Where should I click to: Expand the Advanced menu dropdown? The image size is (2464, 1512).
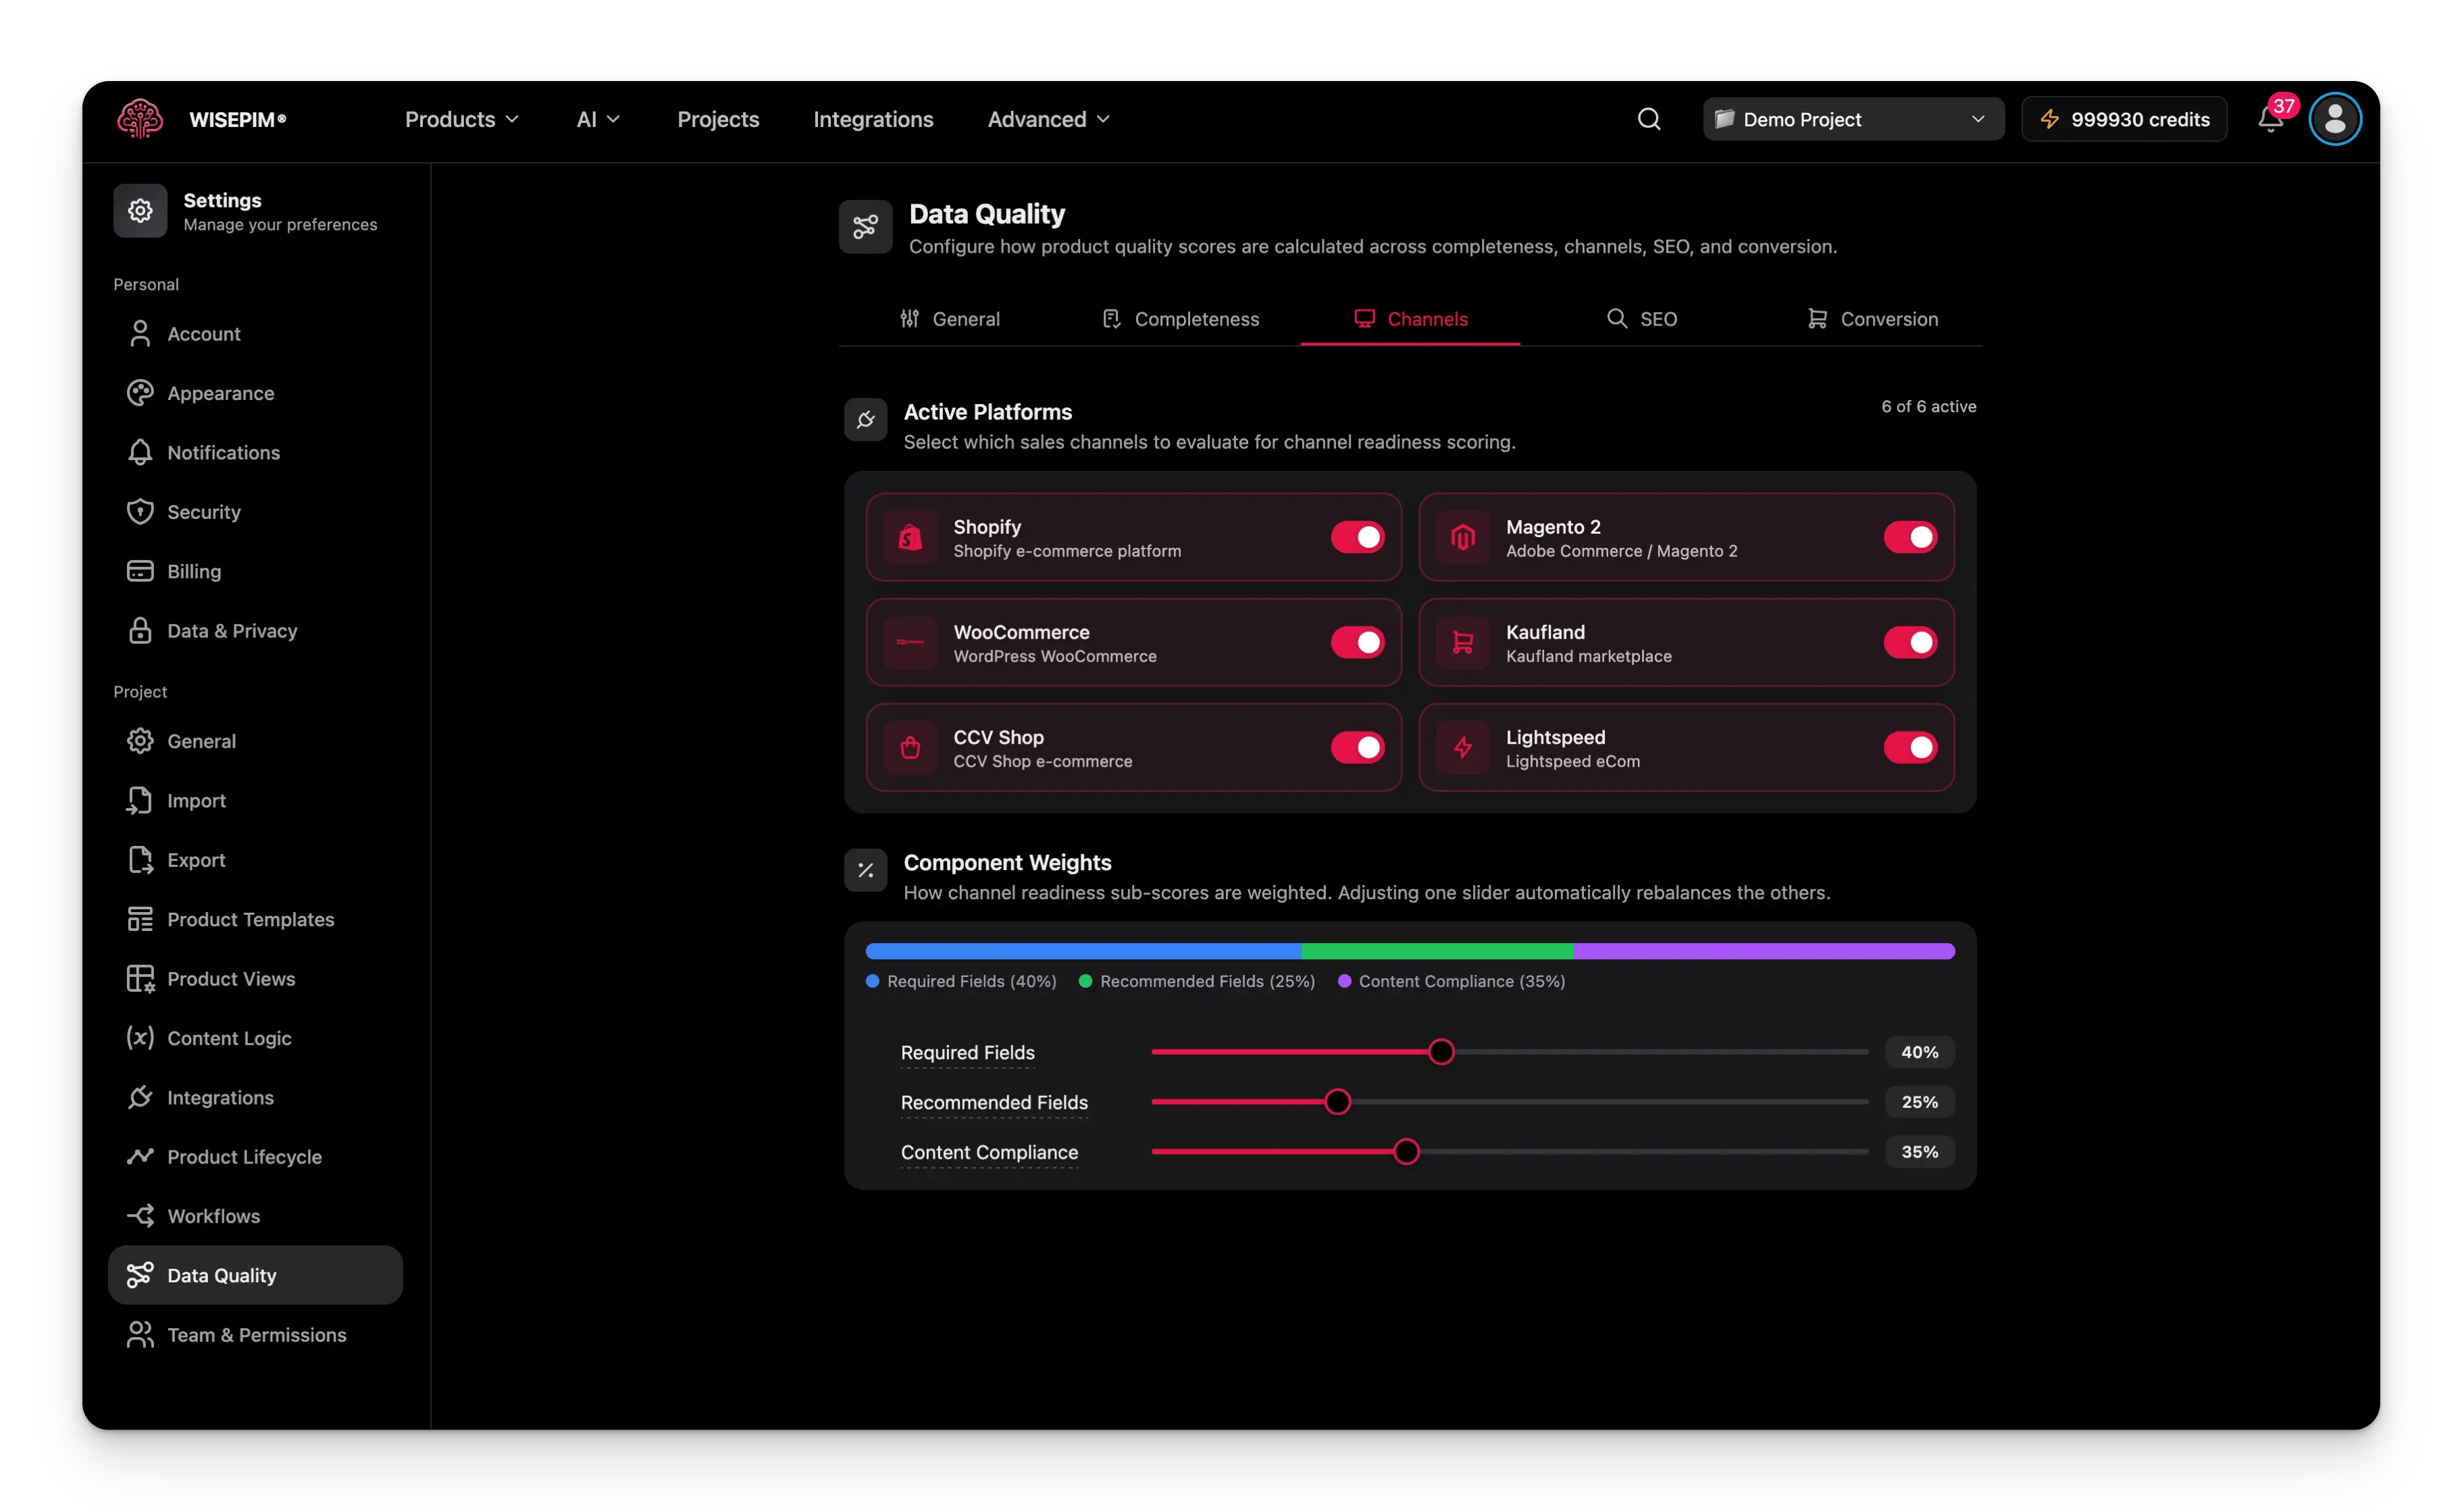(1049, 119)
